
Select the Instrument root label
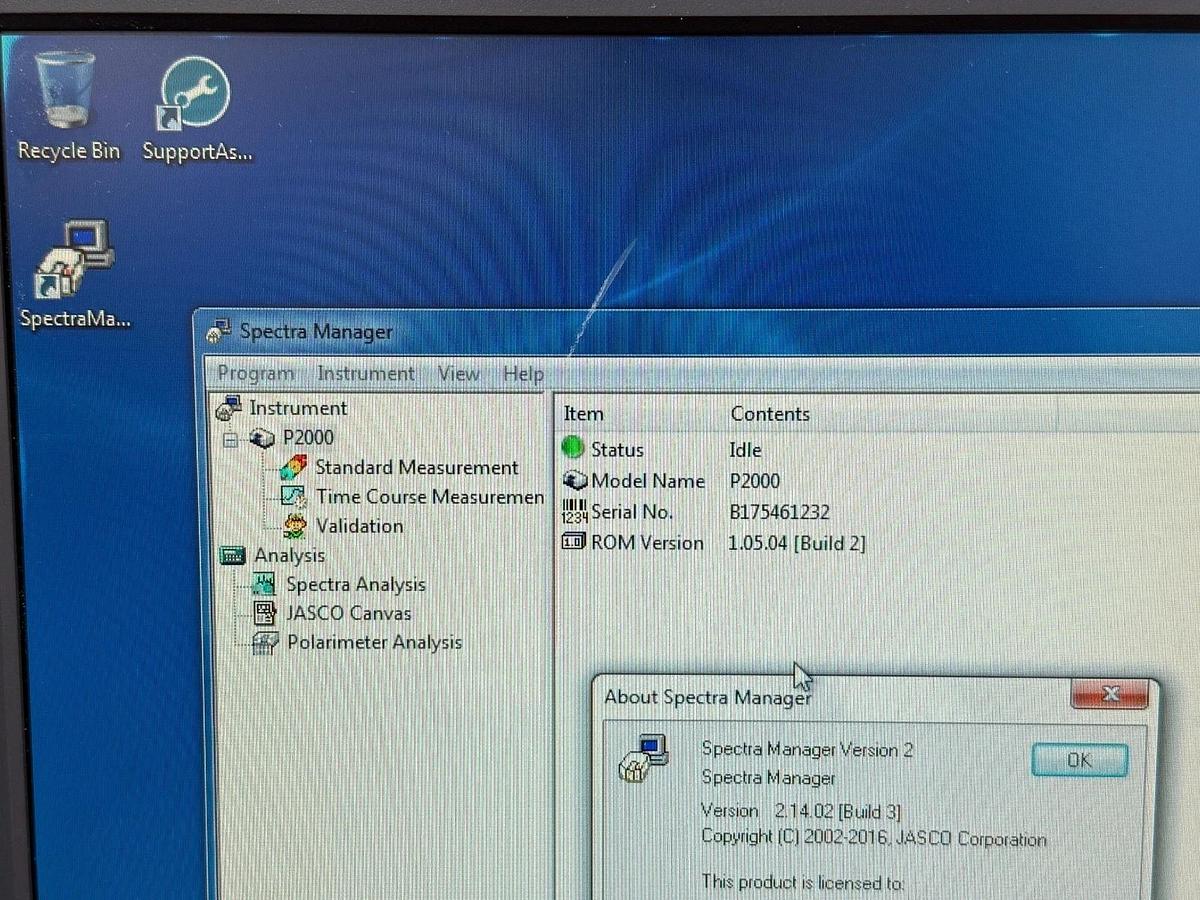click(x=298, y=408)
